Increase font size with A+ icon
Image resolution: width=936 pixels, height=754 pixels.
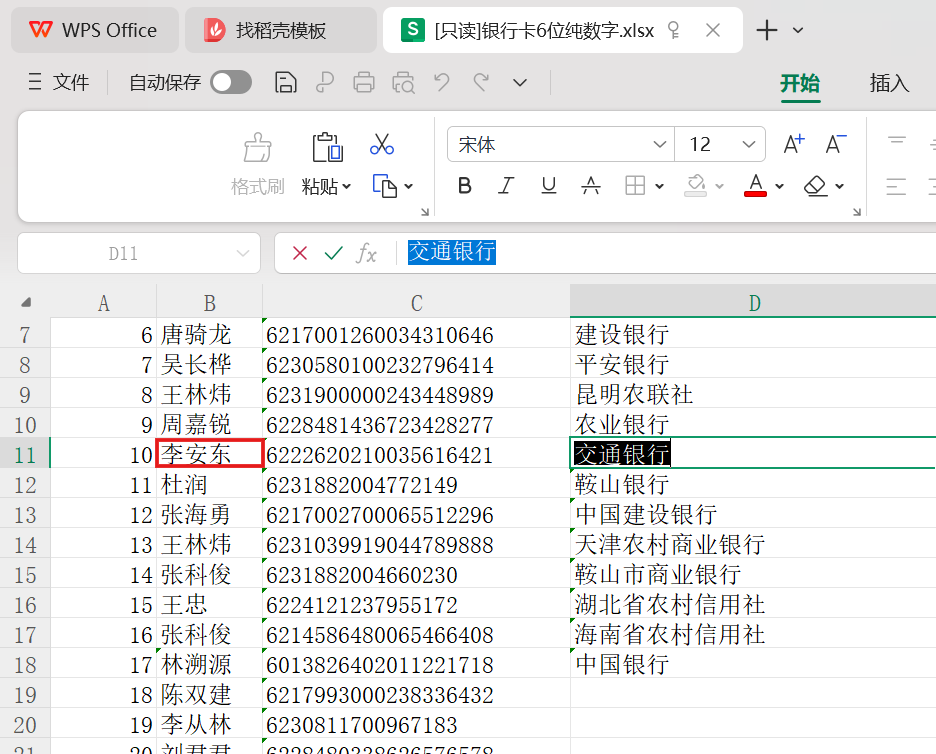click(x=793, y=145)
